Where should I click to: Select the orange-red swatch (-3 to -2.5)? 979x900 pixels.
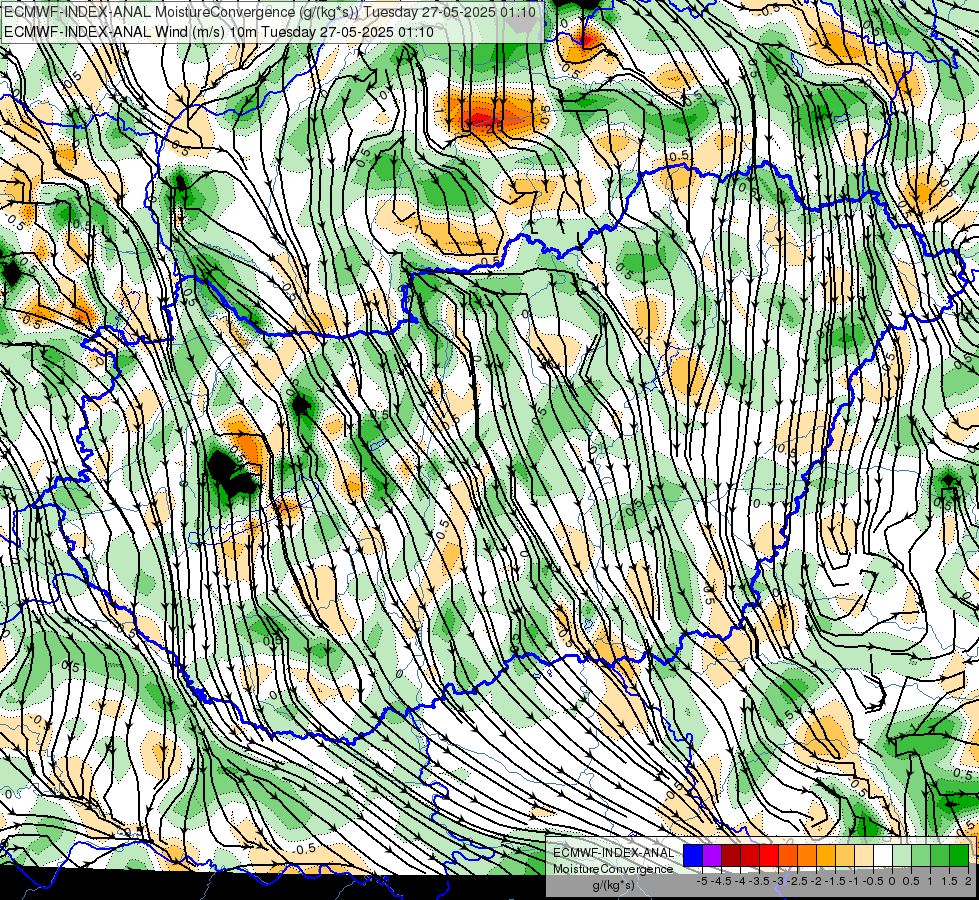(x=788, y=855)
